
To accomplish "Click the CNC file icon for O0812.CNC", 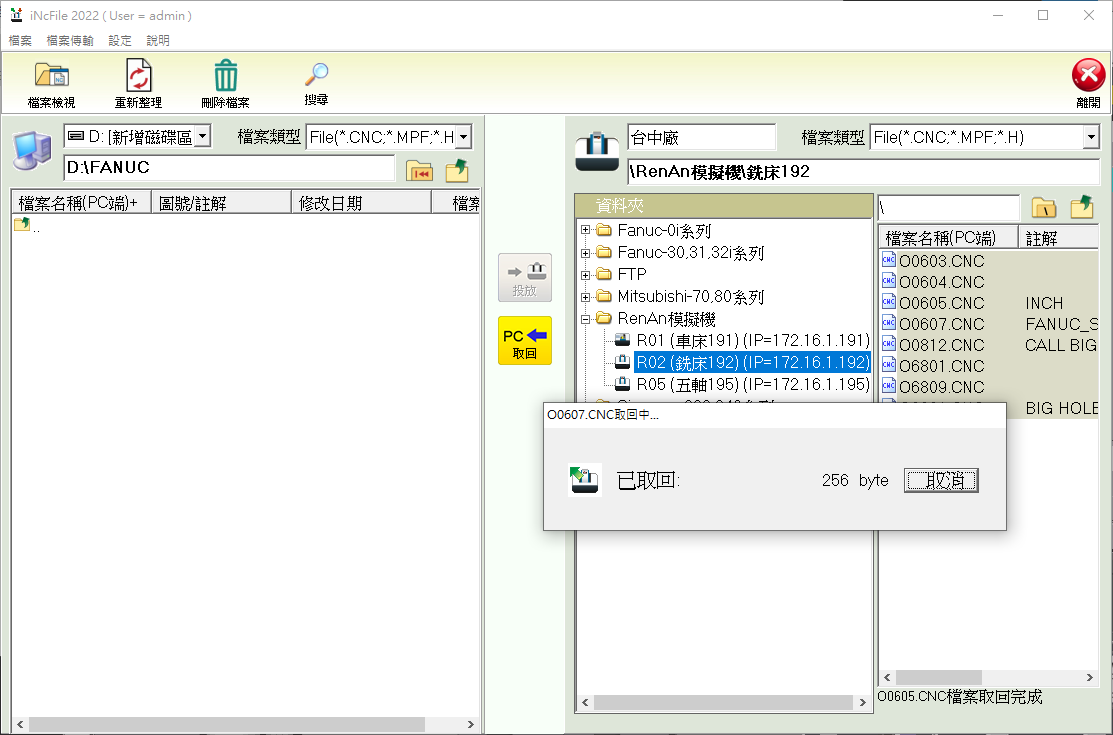I will click(x=889, y=344).
